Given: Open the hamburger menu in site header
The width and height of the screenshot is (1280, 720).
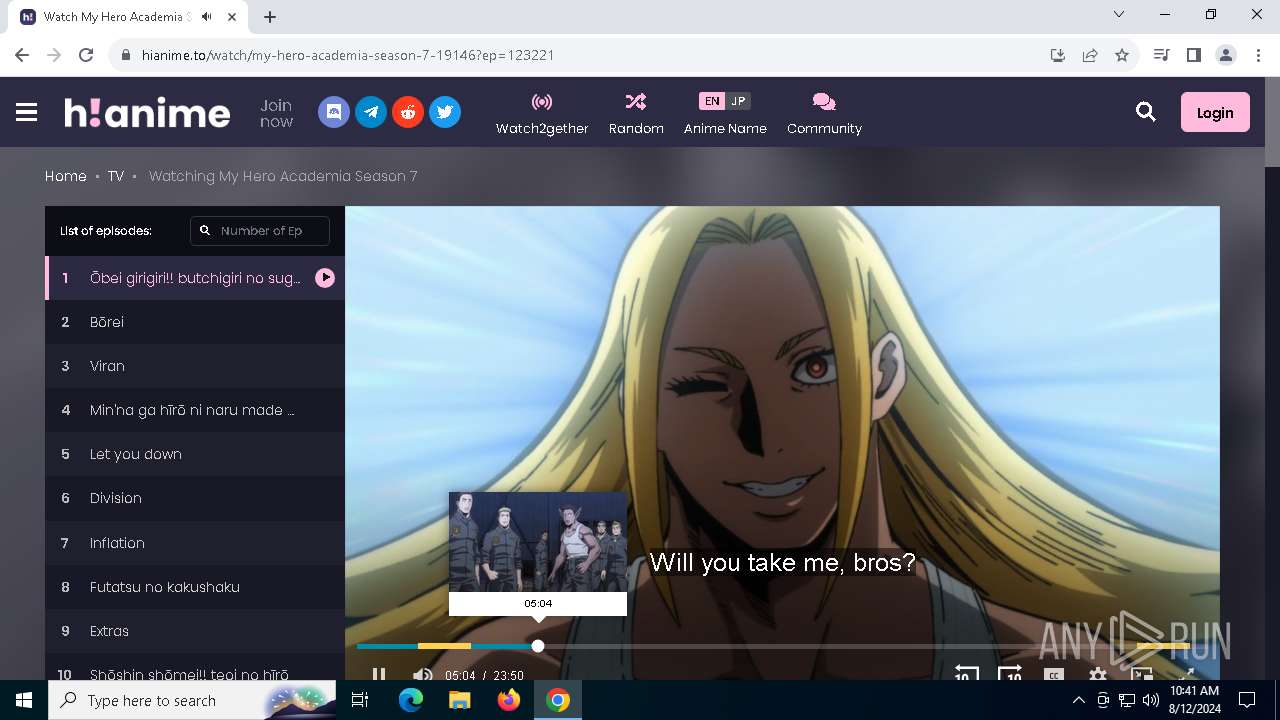Looking at the screenshot, I should [27, 112].
